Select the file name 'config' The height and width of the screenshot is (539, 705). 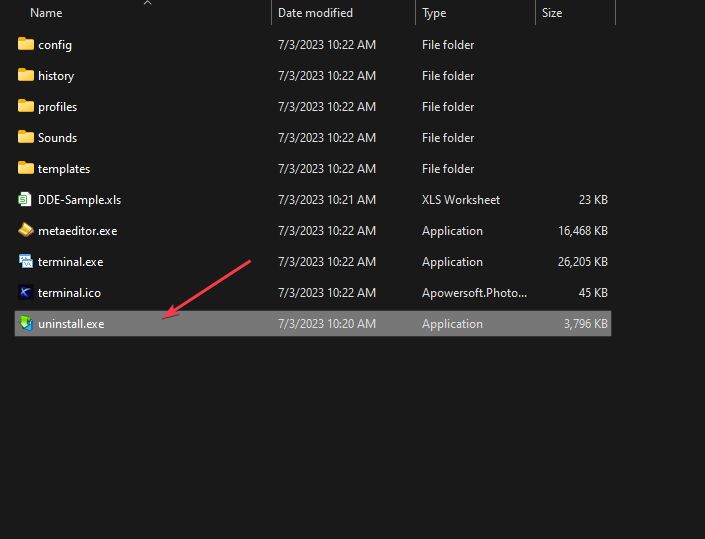coord(55,45)
